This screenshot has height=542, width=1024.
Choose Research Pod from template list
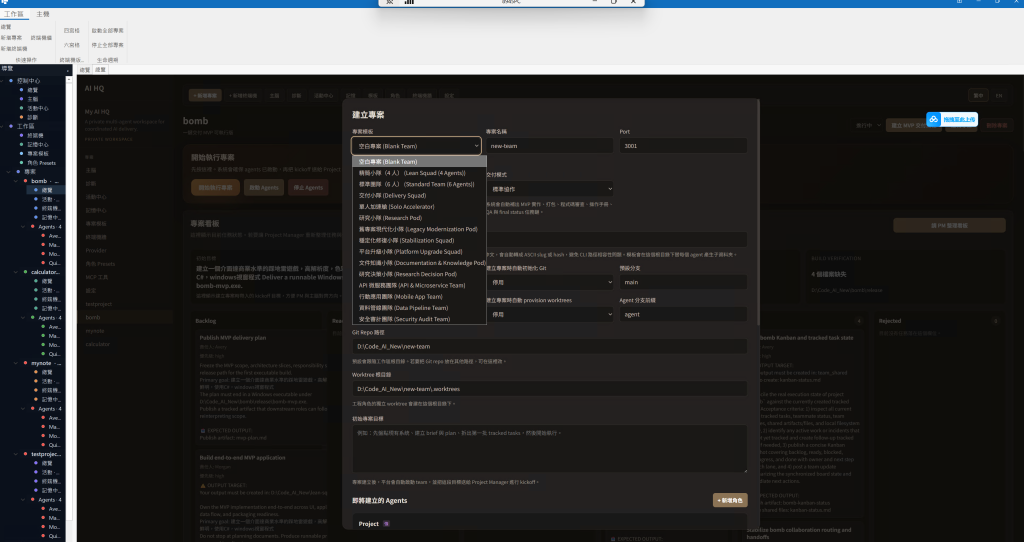tap(390, 216)
